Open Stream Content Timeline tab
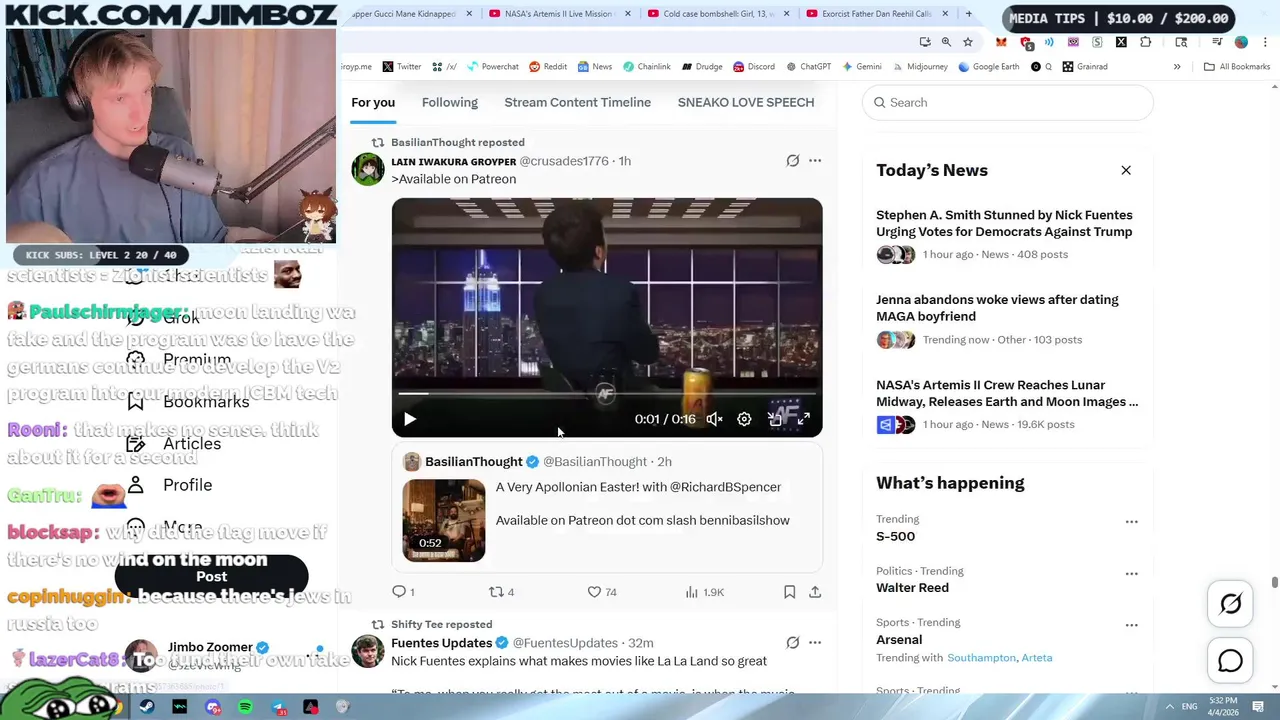 tap(578, 102)
